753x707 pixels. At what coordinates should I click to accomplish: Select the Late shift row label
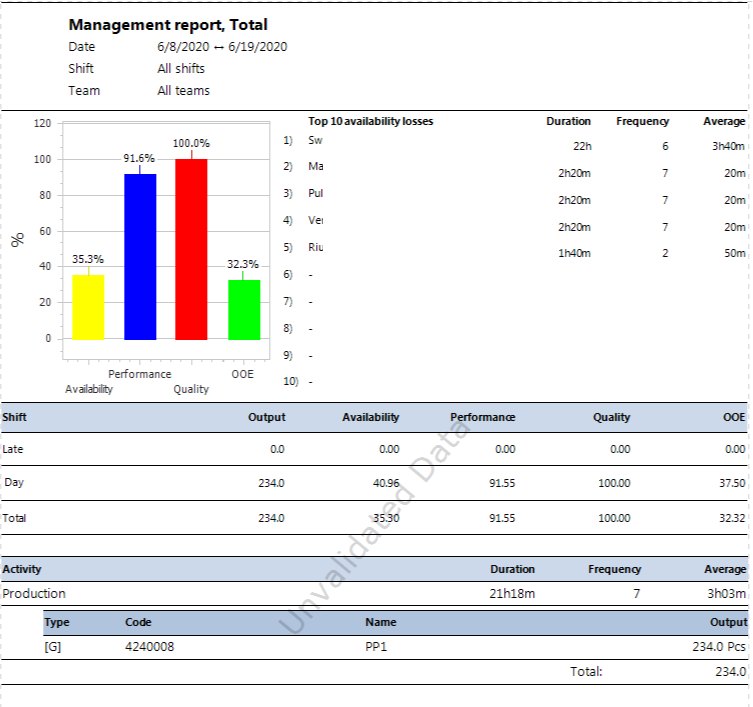coord(14,450)
